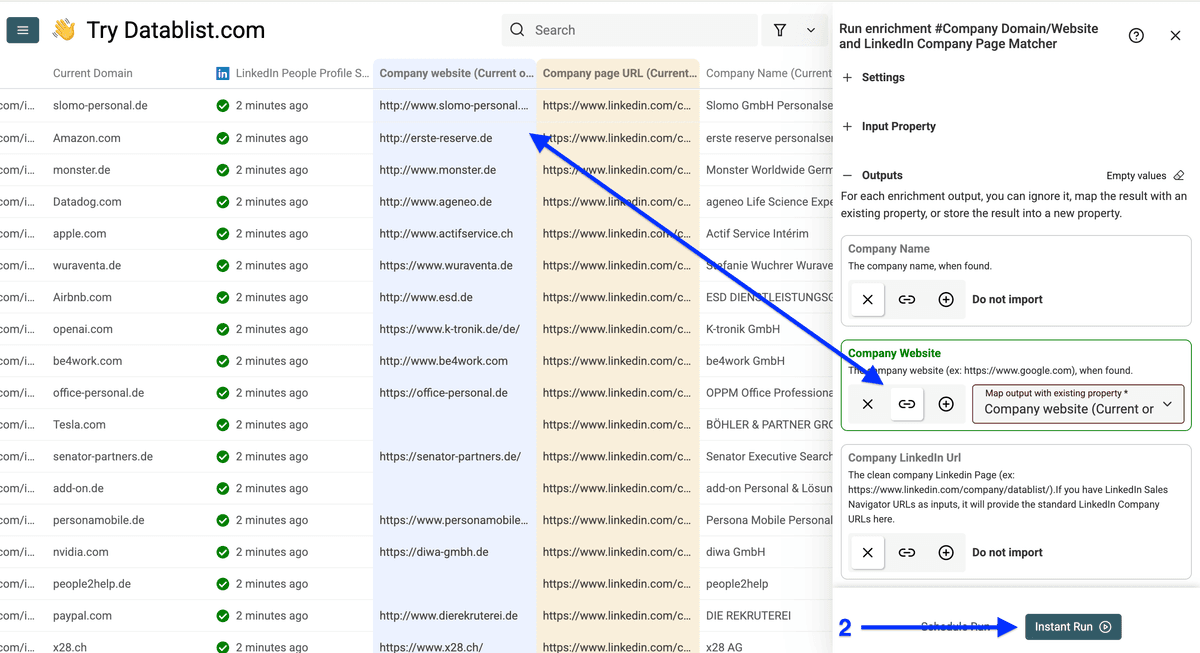This screenshot has width=1200, height=653.
Task: Click the filter funnel icon
Action: coord(780,30)
